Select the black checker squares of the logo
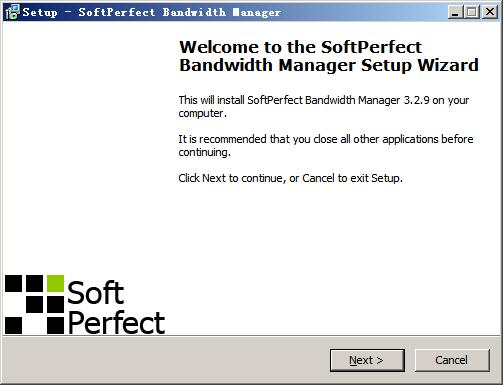Image resolution: width=503 pixels, height=385 pixels. coord(34,304)
